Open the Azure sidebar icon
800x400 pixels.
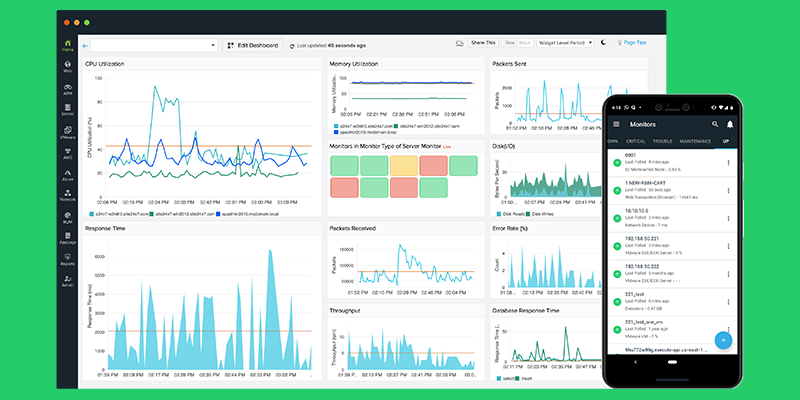pyautogui.click(x=67, y=175)
